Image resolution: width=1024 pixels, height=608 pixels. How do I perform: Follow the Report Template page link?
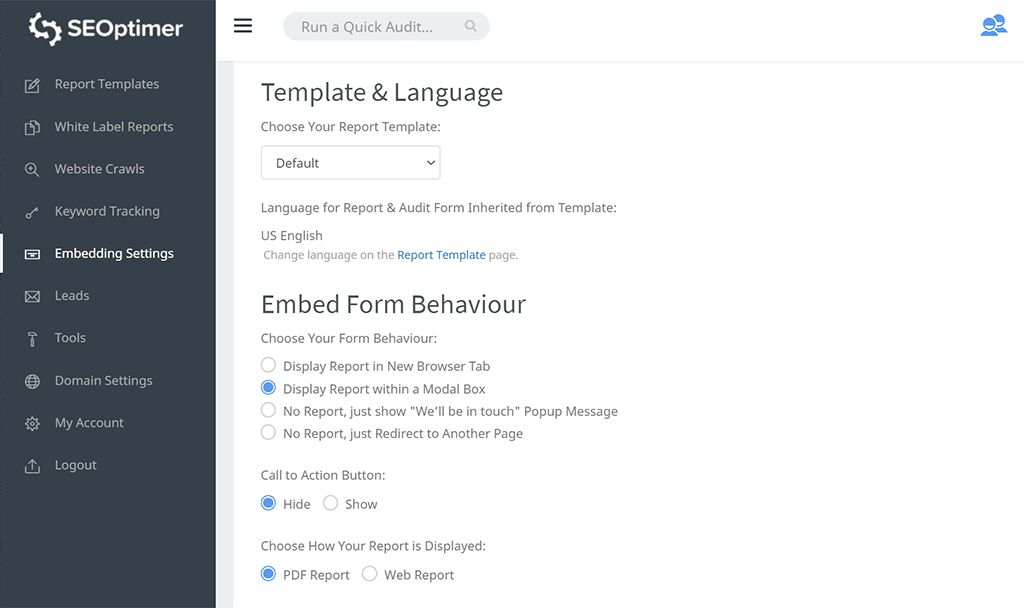[x=441, y=255]
